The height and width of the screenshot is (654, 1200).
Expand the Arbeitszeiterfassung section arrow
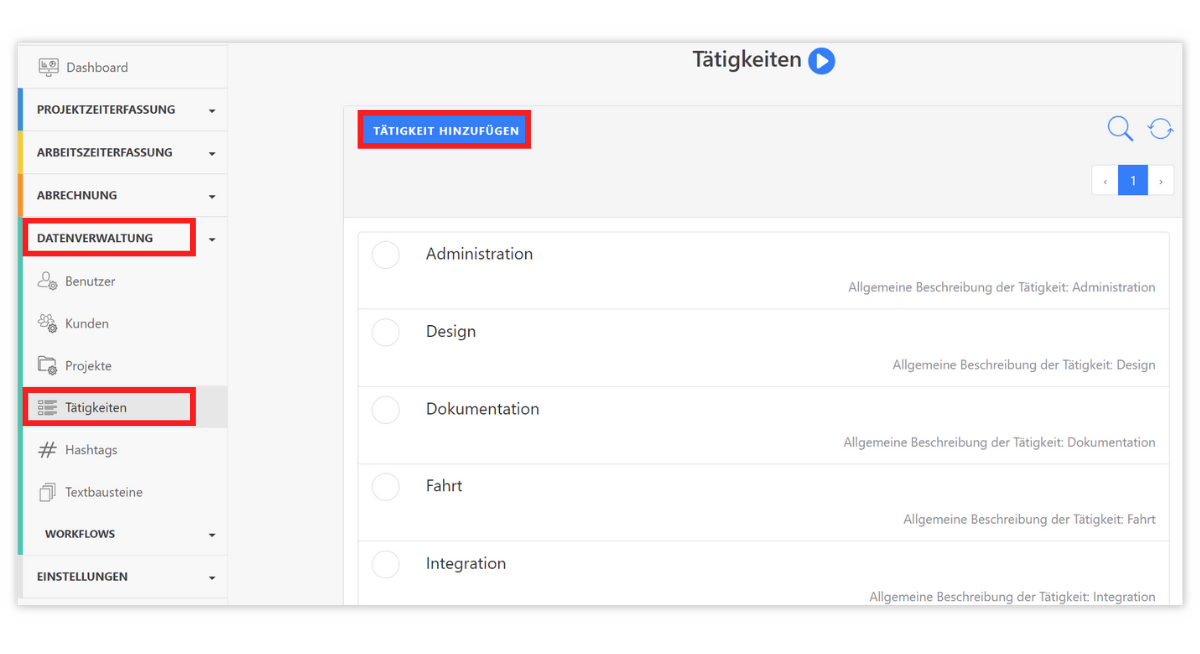(x=212, y=154)
